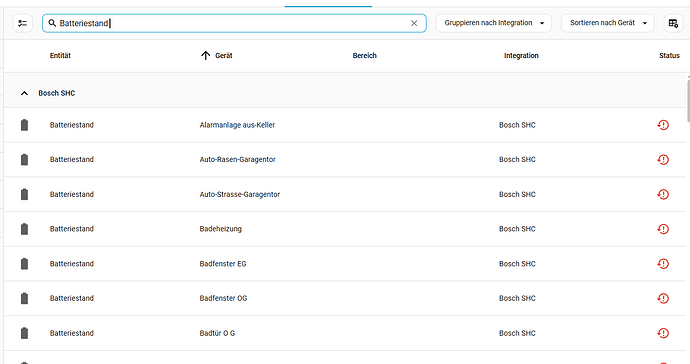The width and height of the screenshot is (690, 364).
Task: Click Bosch SHC integration in Badfenster OG row
Action: (x=517, y=298)
